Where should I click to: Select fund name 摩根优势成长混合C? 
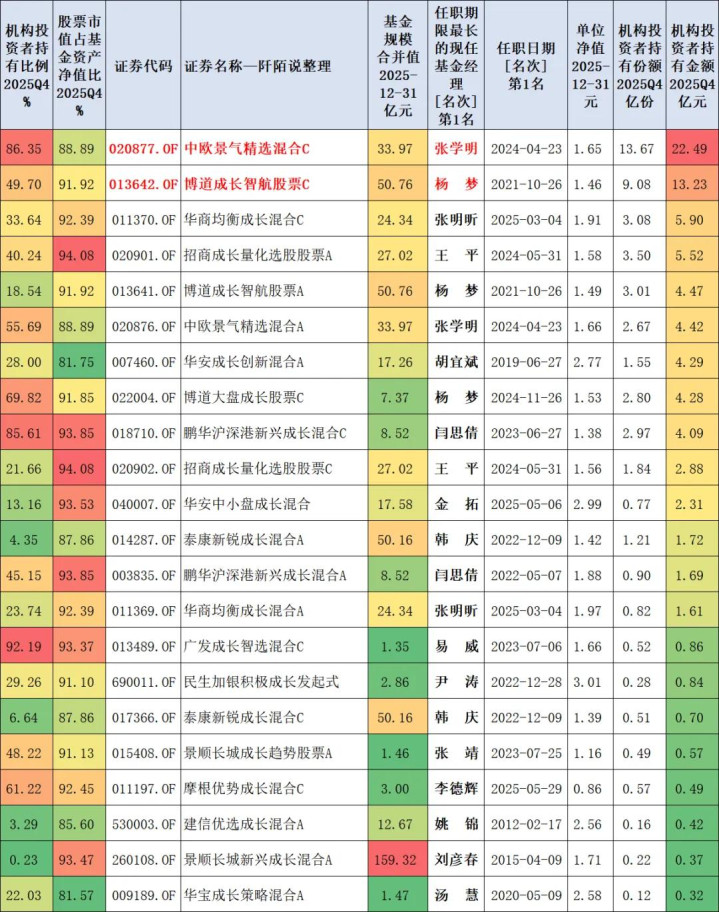click(x=244, y=789)
